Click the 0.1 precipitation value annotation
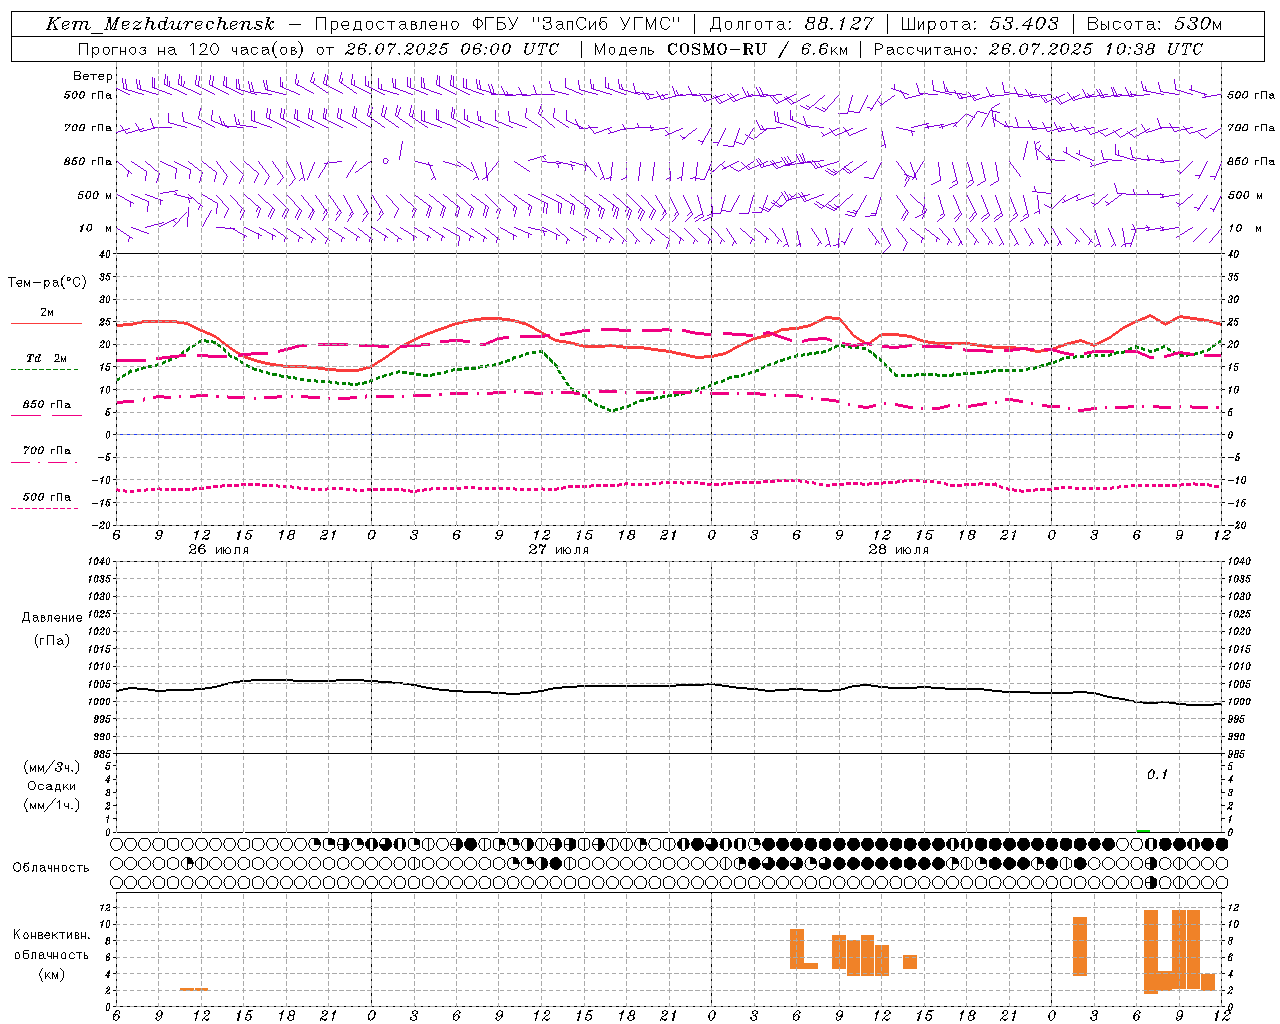This screenshot has height=1024, width=1280. [x=1157, y=774]
